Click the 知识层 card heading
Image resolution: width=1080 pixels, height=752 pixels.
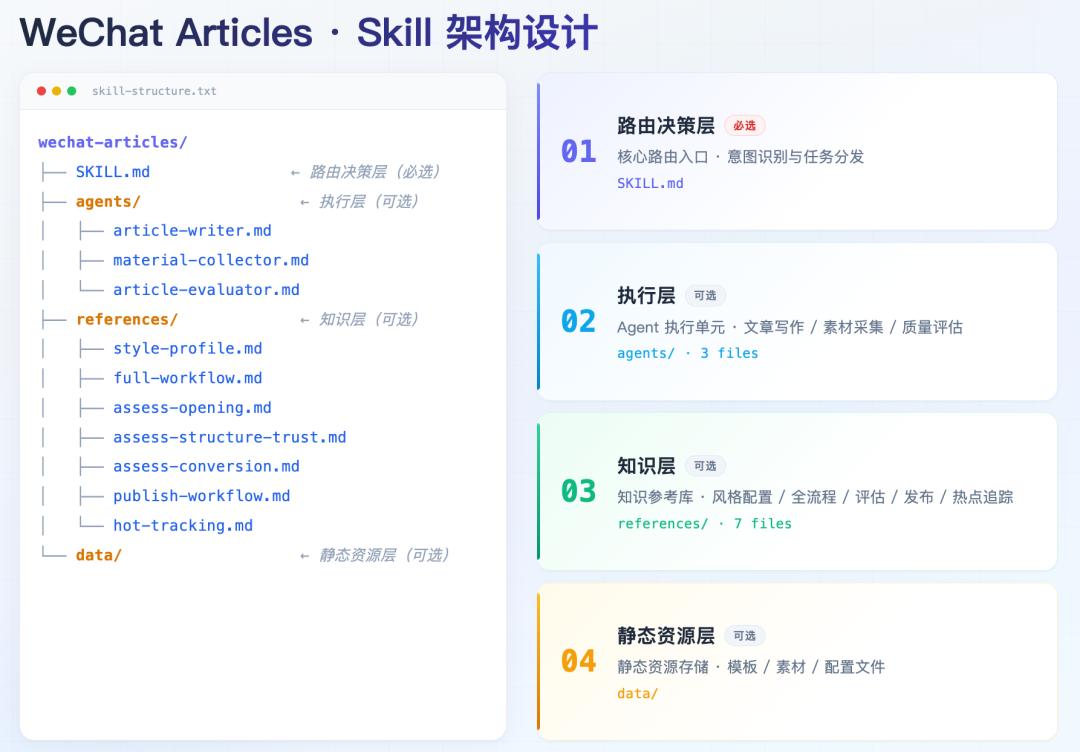(x=646, y=466)
